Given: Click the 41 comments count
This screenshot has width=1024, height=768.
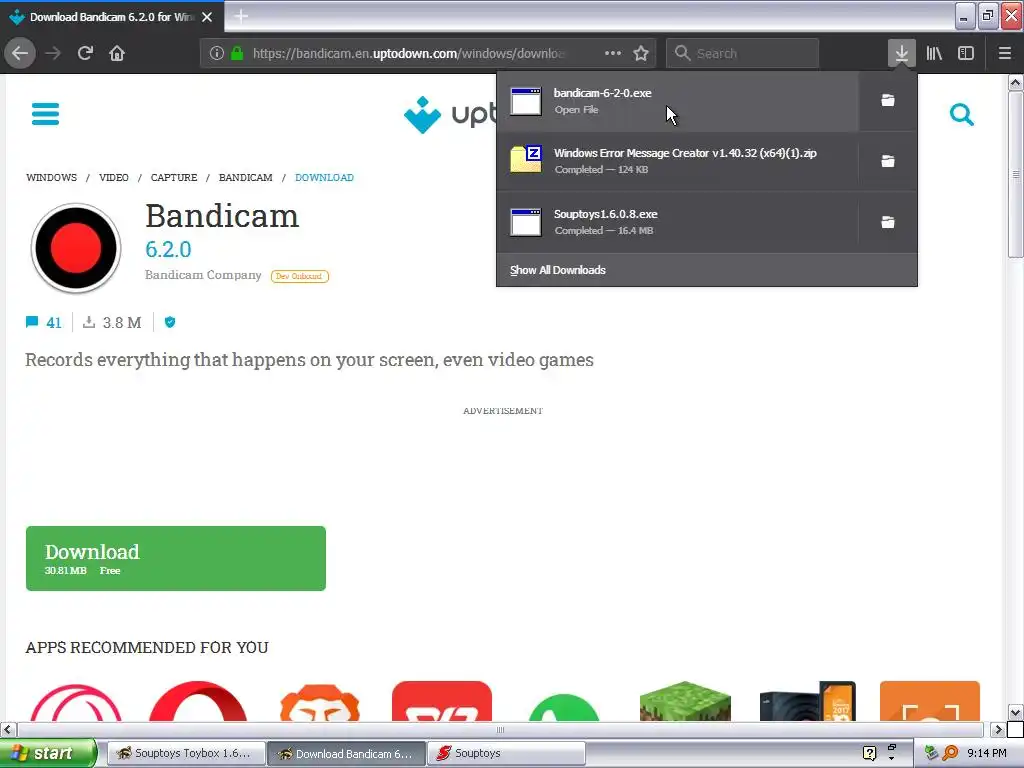Looking at the screenshot, I should [x=54, y=323].
